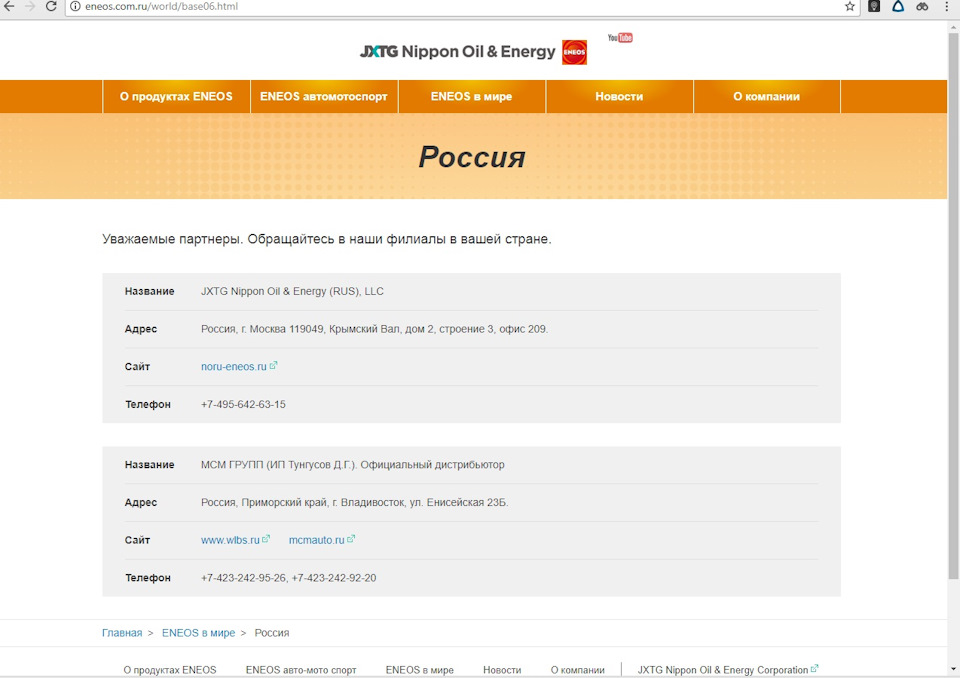
Task: Click the blue triangle extension icon
Action: tap(898, 6)
